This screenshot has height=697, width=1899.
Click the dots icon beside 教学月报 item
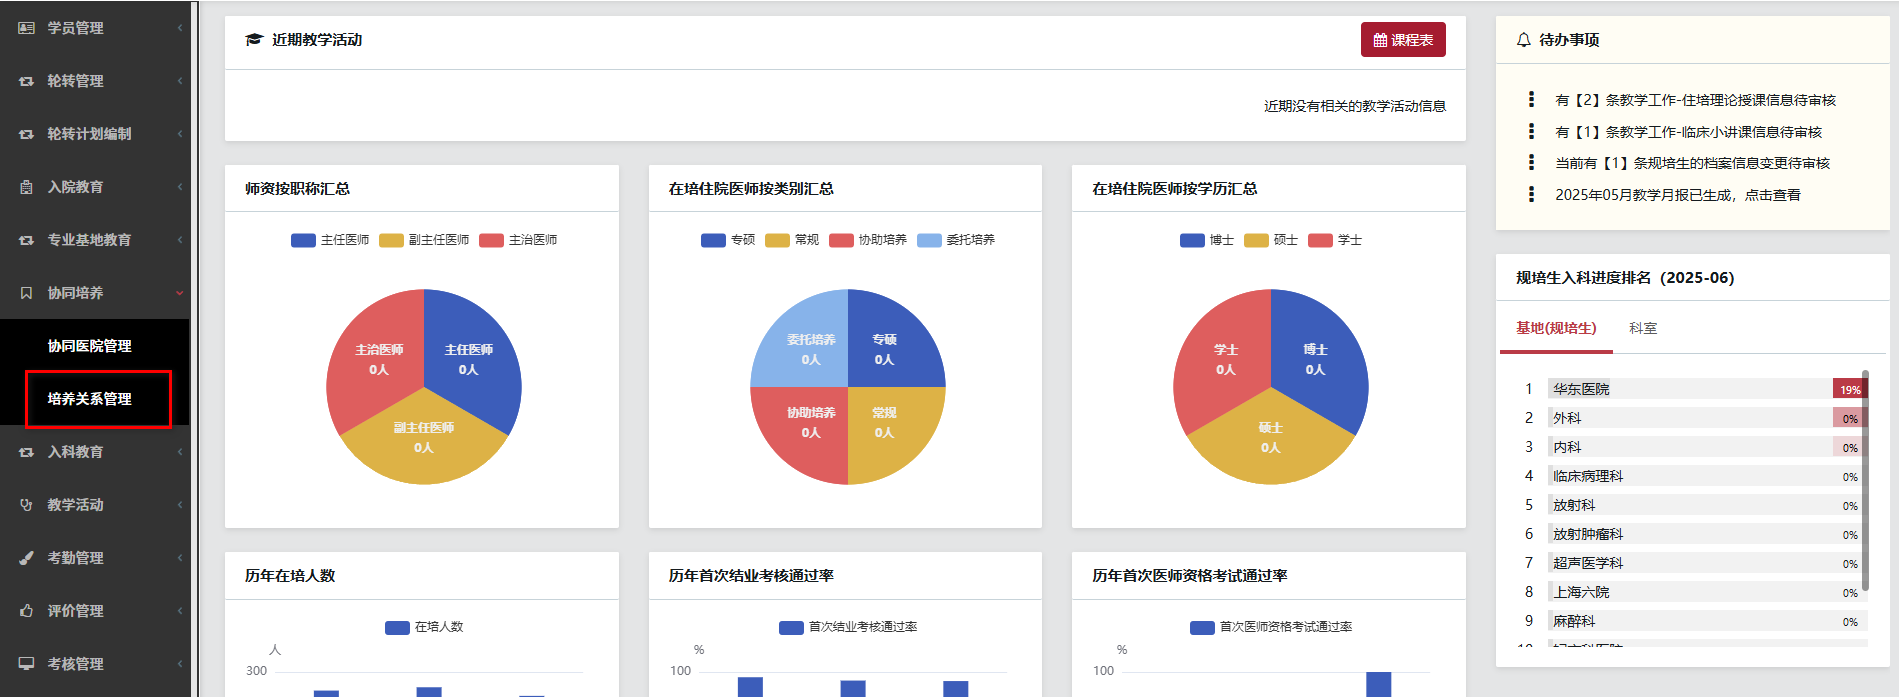tap(1531, 194)
